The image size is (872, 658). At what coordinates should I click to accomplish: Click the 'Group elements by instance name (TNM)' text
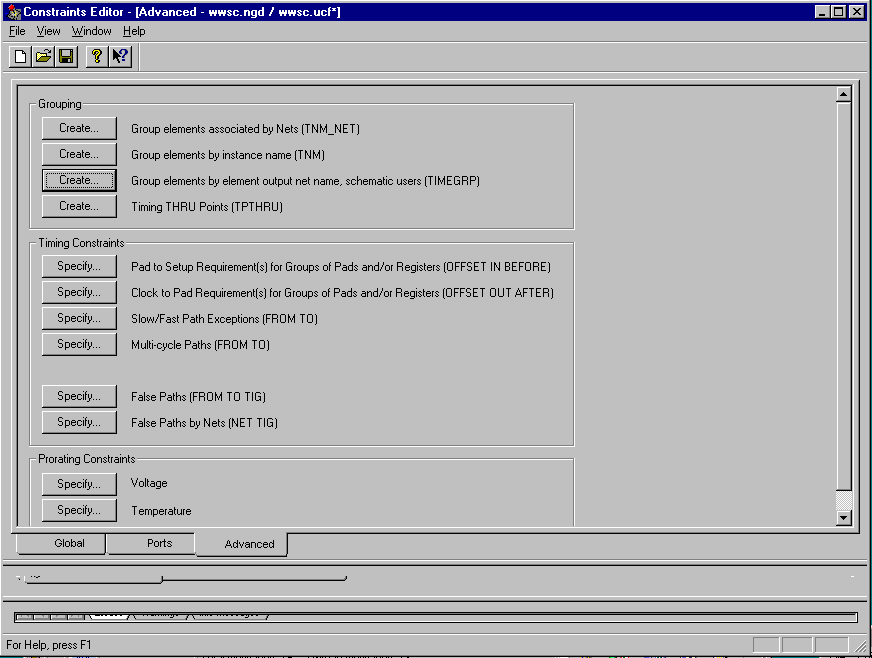228,155
